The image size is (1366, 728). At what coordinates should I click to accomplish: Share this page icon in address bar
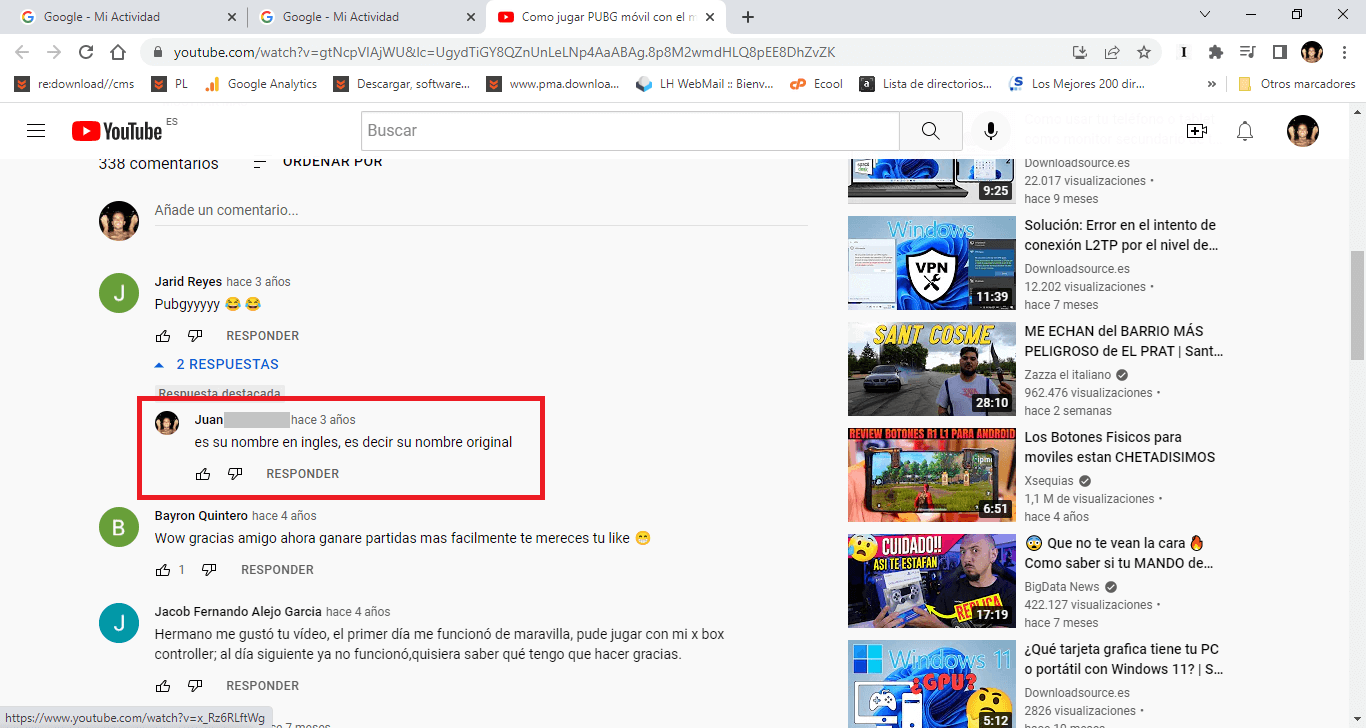[1112, 52]
